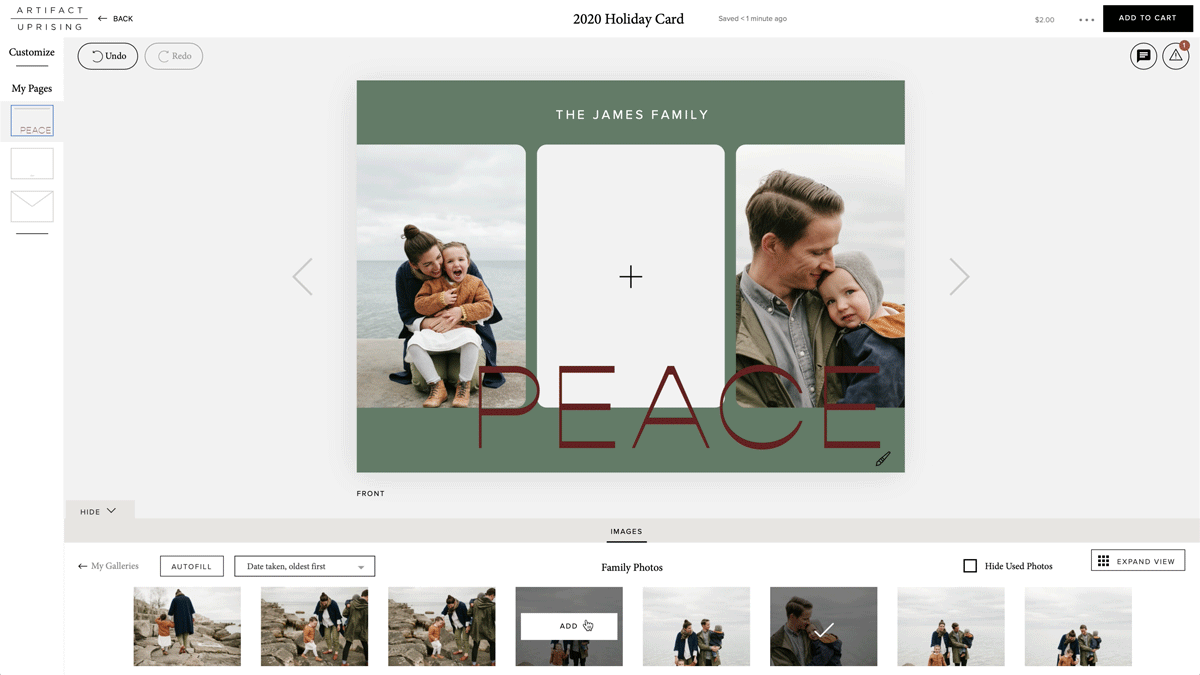Click the My Pages sidebar heading

[32, 88]
